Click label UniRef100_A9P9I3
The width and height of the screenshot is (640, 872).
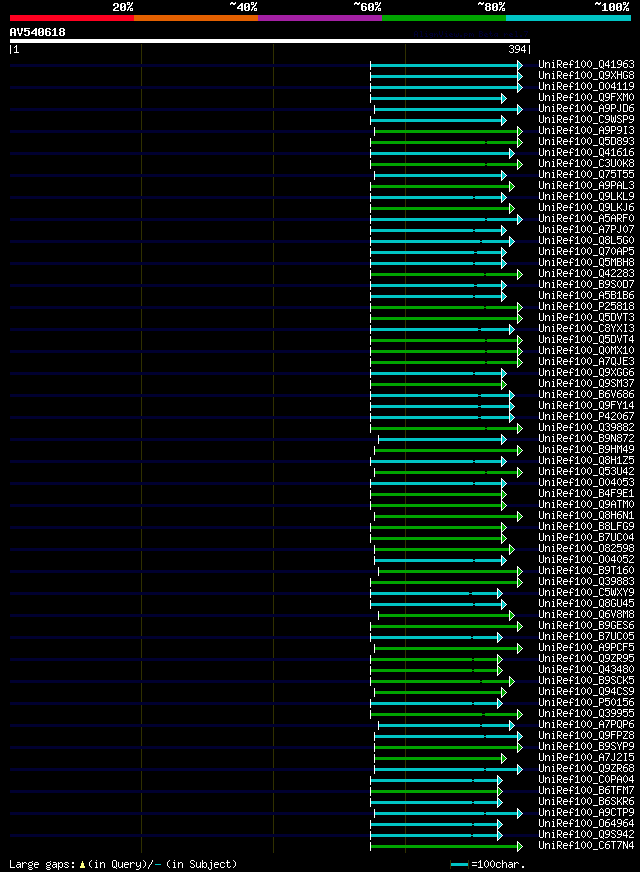(x=586, y=131)
